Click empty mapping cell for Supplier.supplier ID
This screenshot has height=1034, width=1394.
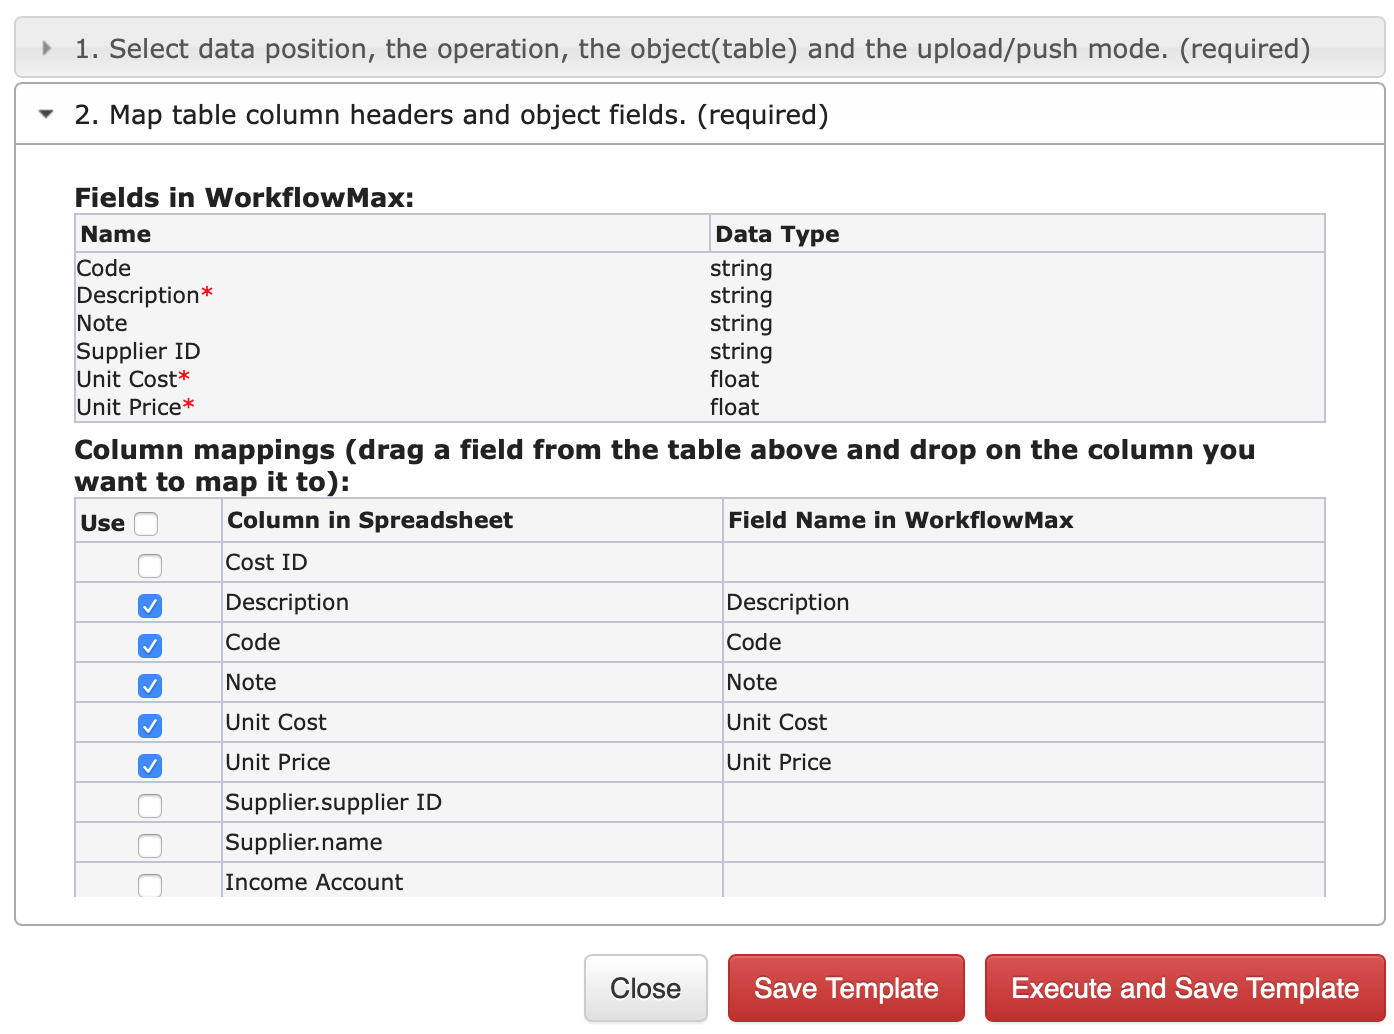(1024, 802)
